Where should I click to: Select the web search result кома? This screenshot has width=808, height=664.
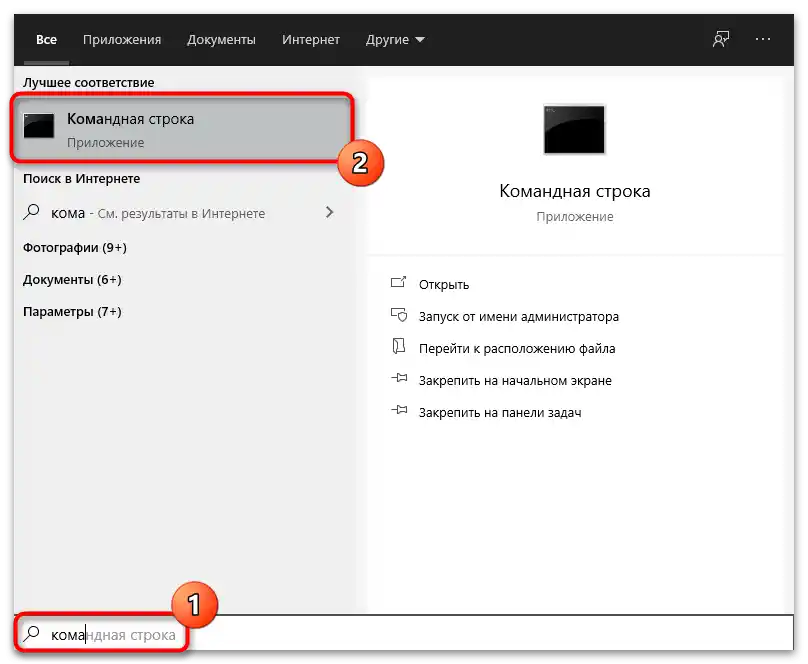coord(182,213)
